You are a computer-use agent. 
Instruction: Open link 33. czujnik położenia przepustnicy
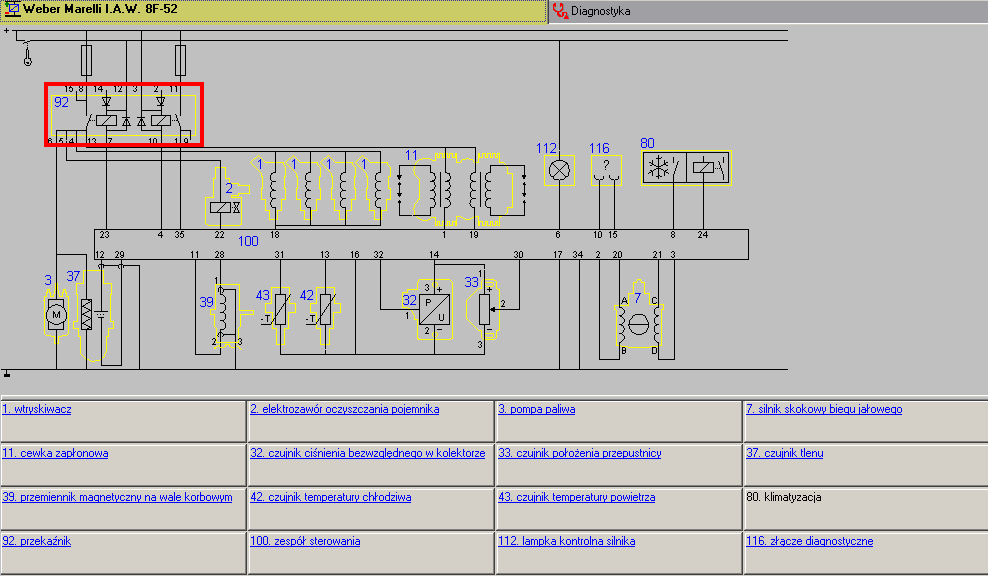pos(580,453)
